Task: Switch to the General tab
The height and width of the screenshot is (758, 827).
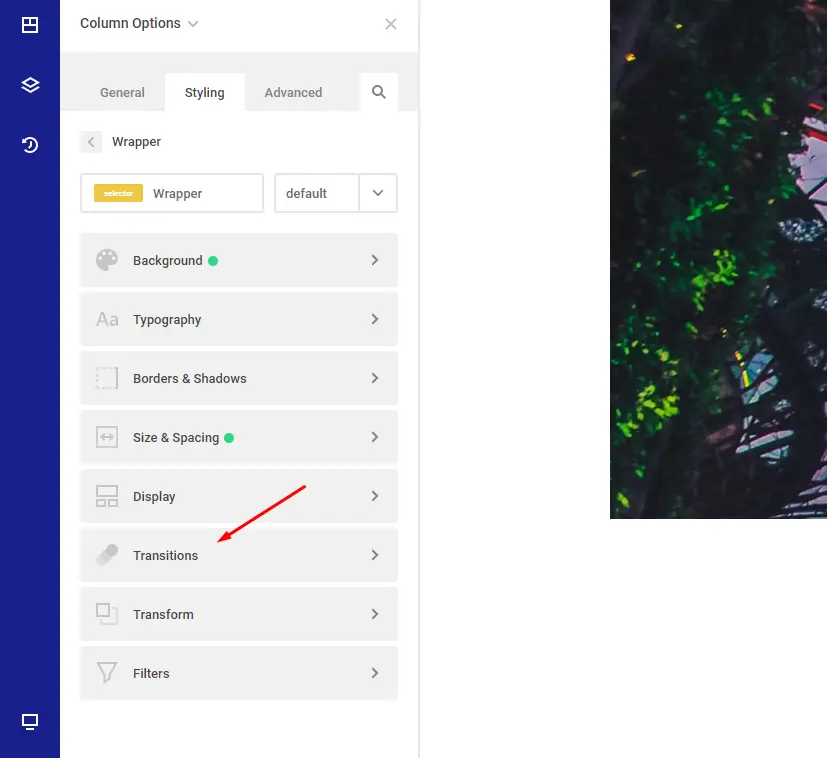Action: [x=122, y=92]
